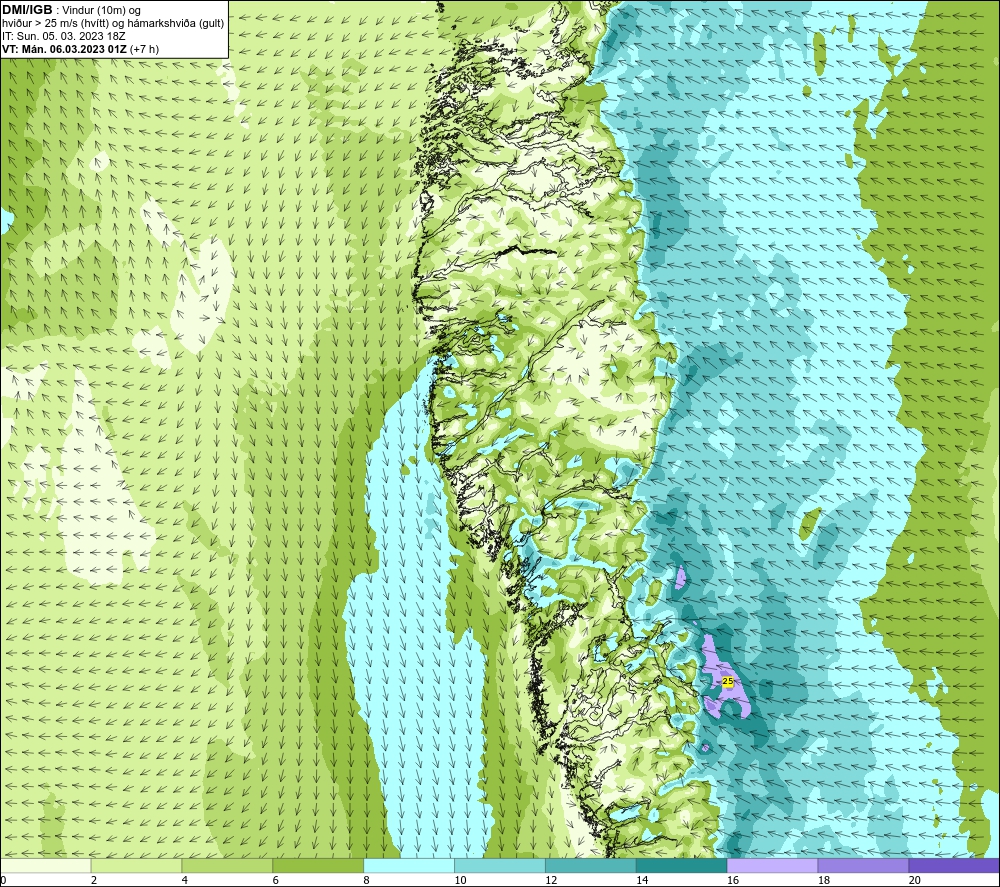Screen dimensions: 1000x887
Task: Click the '12' legend scale label
Action: tap(551, 881)
